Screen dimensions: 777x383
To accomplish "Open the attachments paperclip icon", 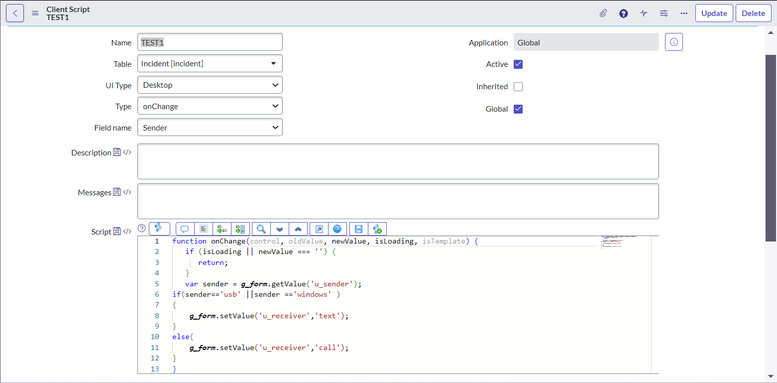I will coord(603,13).
